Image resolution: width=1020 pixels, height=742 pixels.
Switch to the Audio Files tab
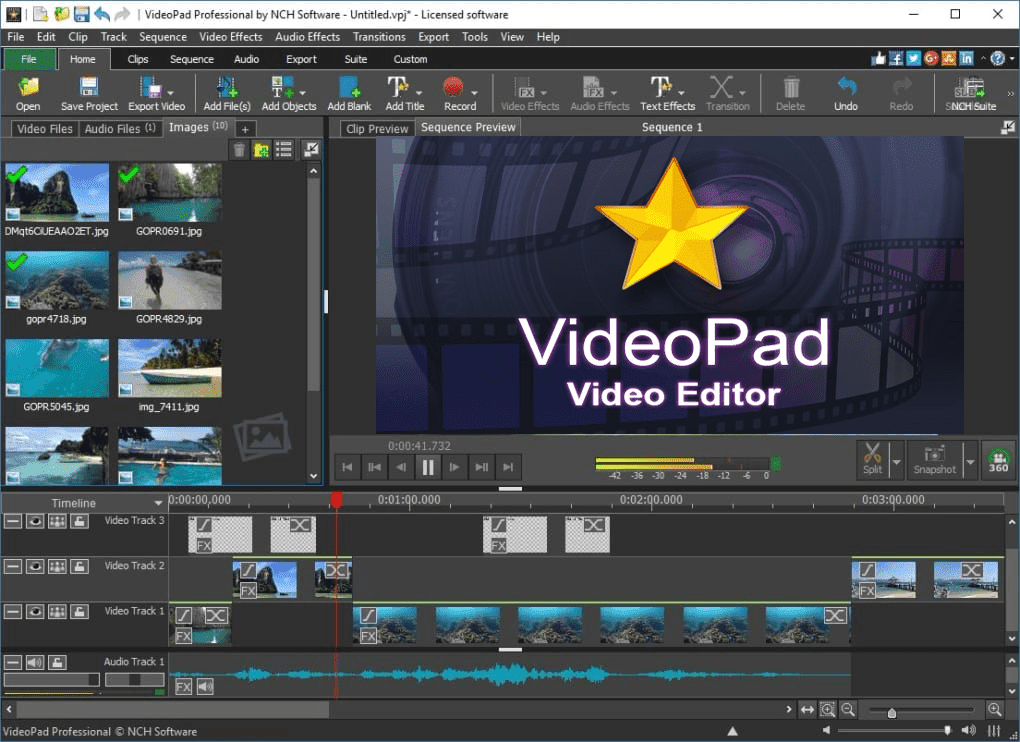[x=112, y=128]
